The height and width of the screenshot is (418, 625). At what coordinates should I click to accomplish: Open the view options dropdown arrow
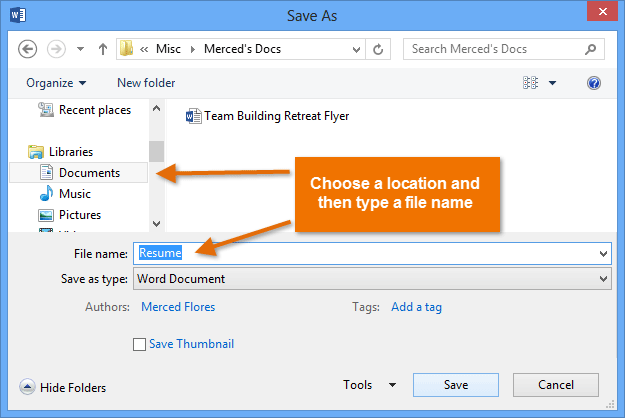[552, 83]
